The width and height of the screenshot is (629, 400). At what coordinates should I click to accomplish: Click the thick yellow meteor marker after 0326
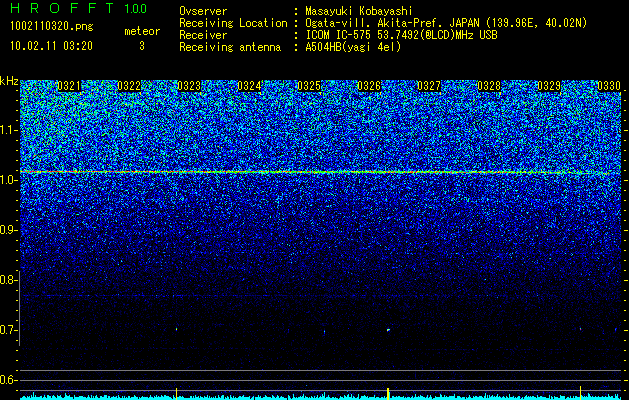388,393
